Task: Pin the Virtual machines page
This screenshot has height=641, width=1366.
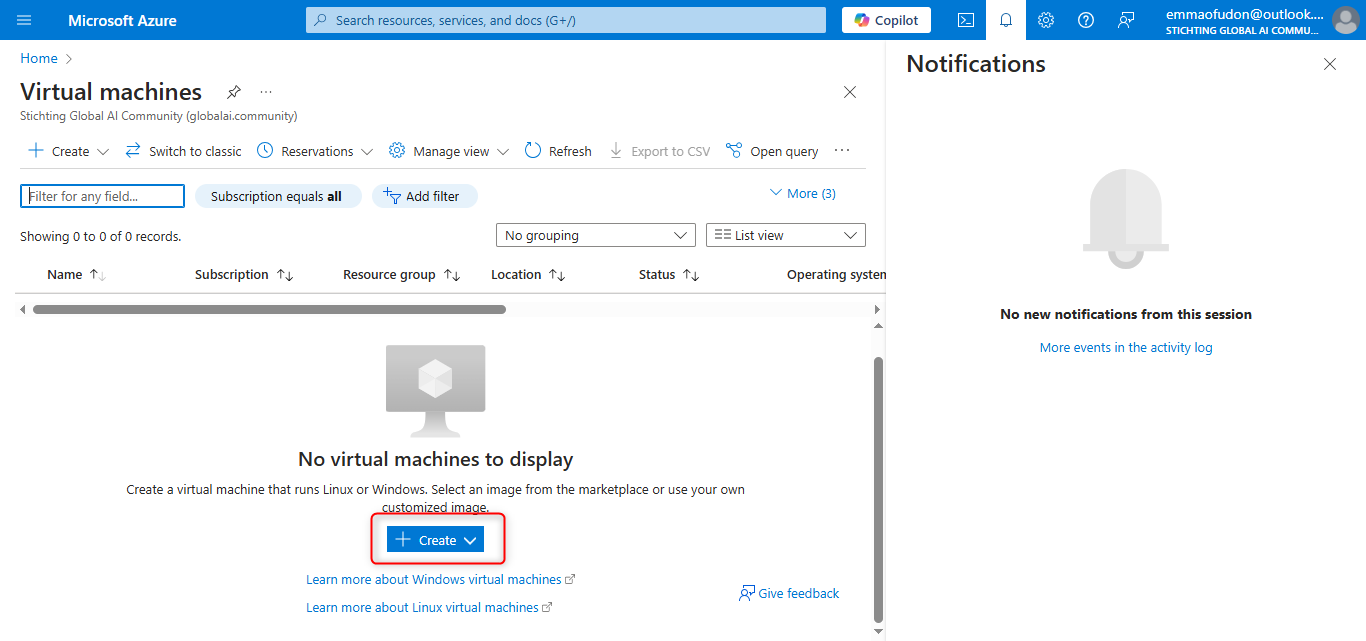Action: point(233,92)
